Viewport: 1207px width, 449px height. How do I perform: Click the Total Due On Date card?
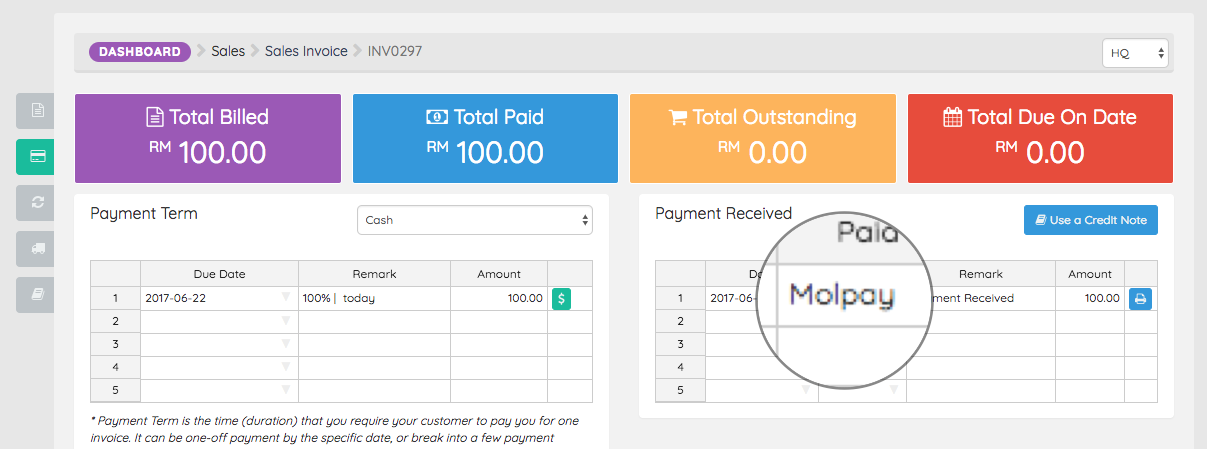[x=1040, y=138]
